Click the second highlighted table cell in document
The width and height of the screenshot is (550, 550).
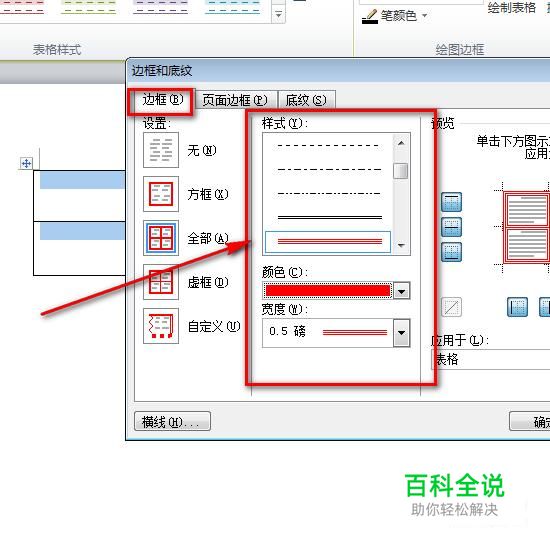click(82, 231)
